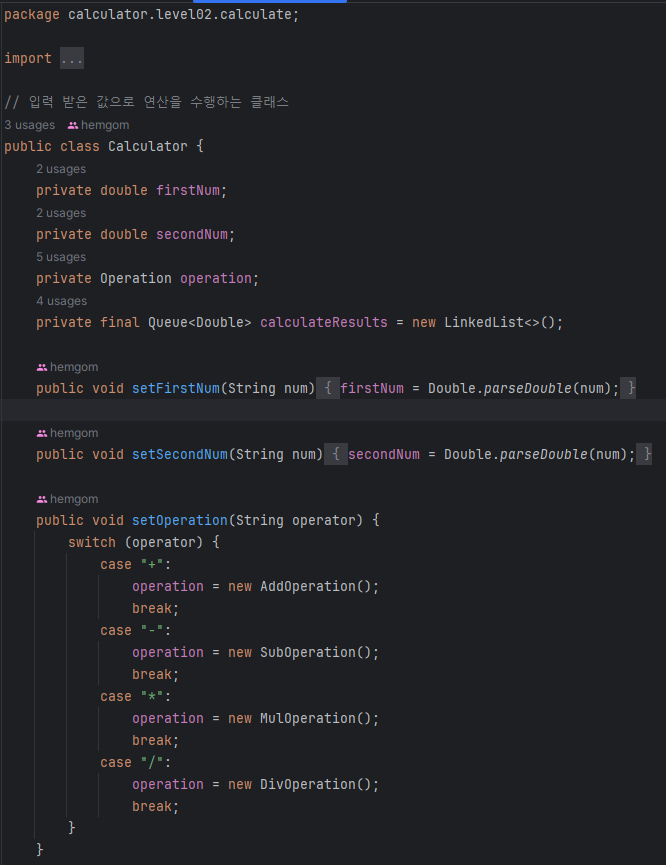
Task: Click the author people icon above setFirstNum
Action: point(42,367)
